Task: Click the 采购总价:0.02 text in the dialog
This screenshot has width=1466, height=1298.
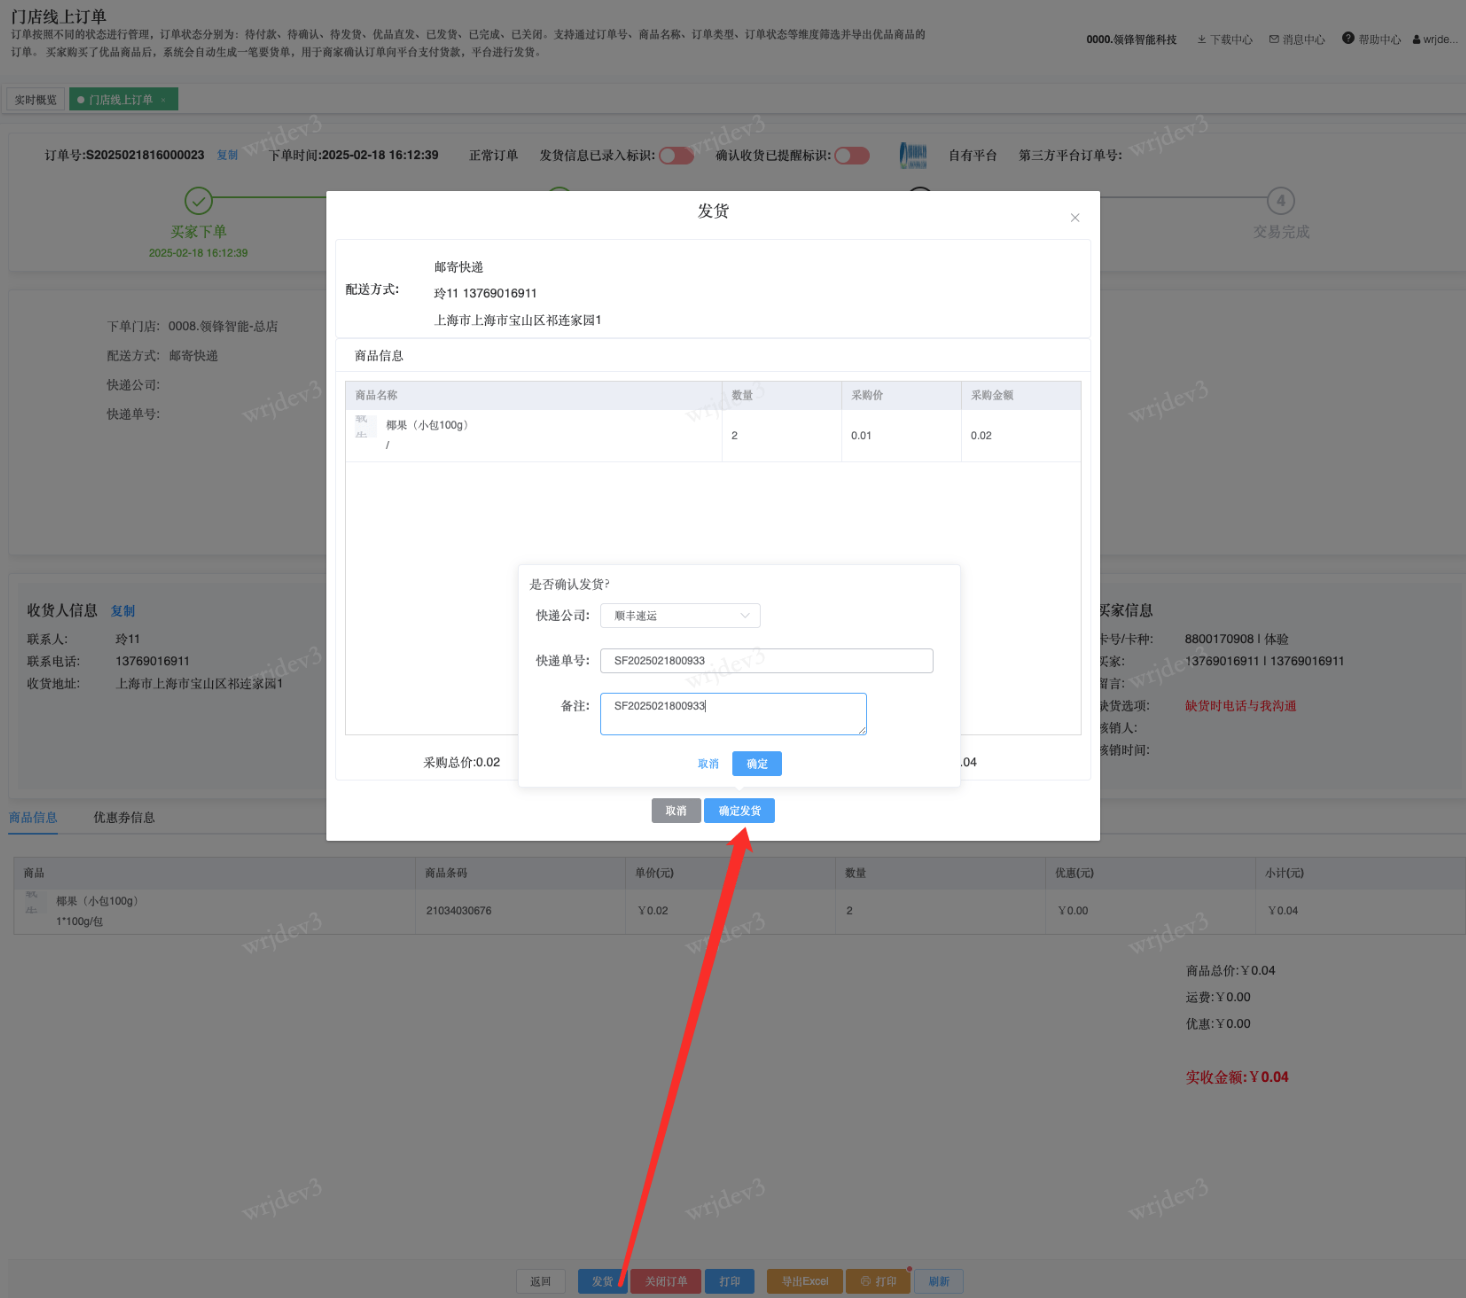Action: tap(462, 762)
